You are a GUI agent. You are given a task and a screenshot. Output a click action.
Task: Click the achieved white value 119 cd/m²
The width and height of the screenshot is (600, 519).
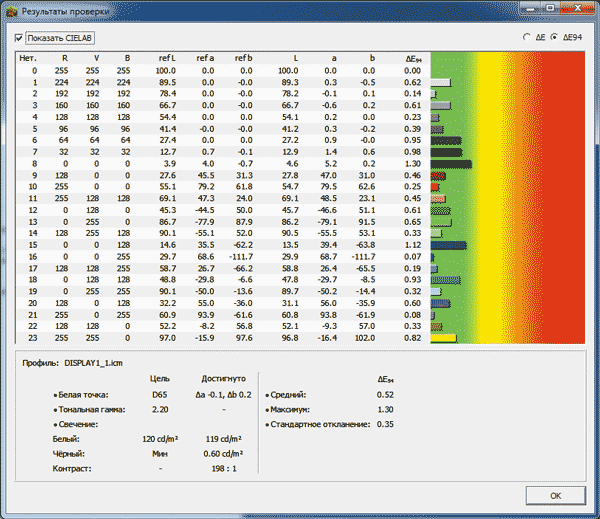coord(223,439)
